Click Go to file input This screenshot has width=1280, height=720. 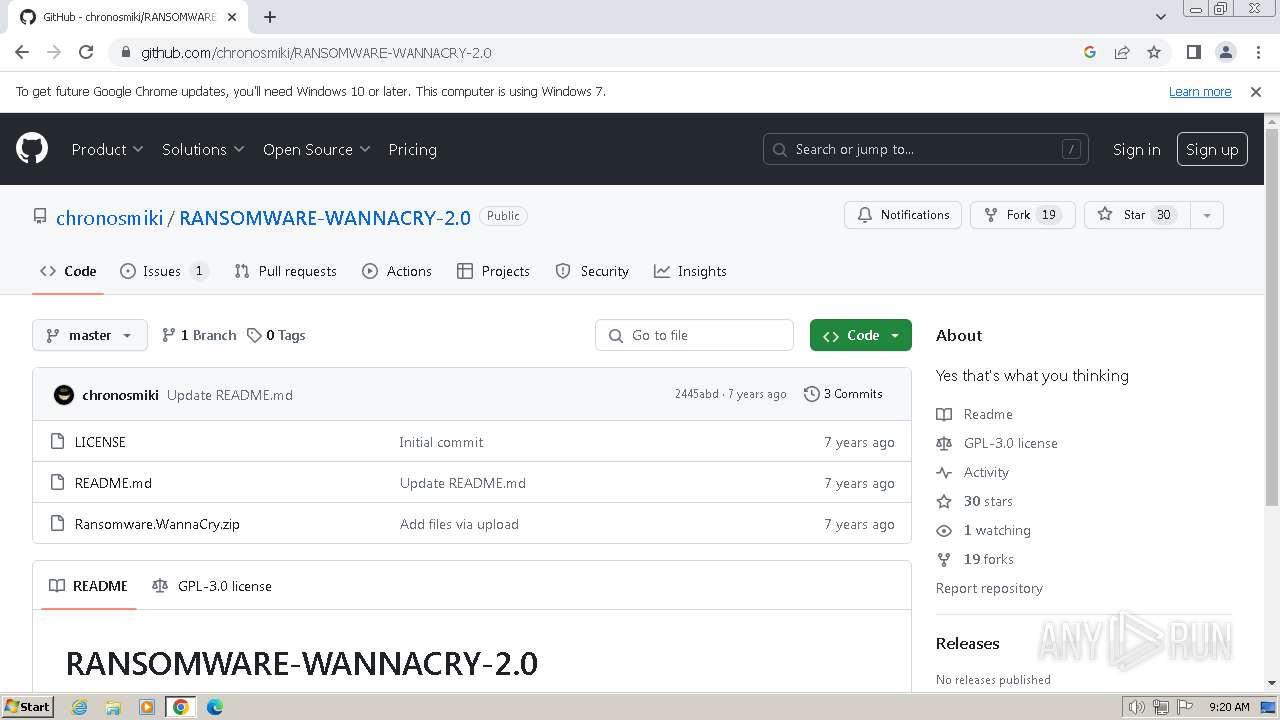tap(694, 335)
